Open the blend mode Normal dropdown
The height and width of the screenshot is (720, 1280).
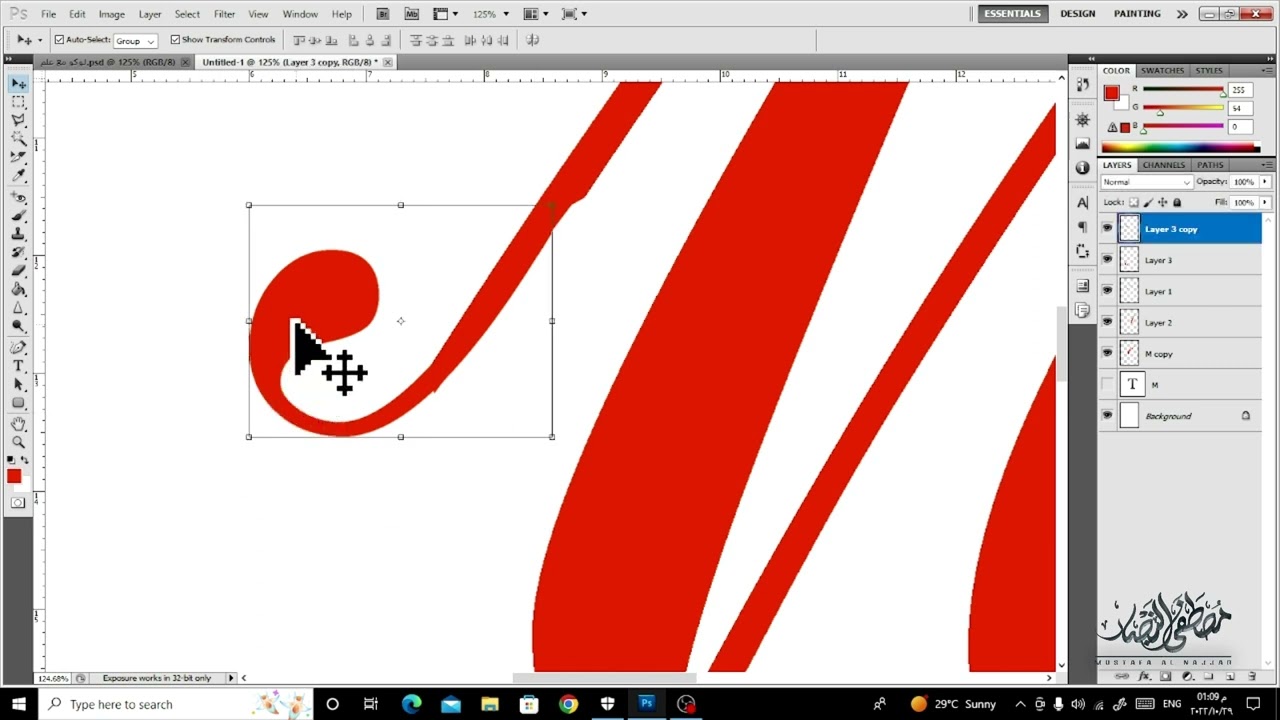click(x=1147, y=182)
